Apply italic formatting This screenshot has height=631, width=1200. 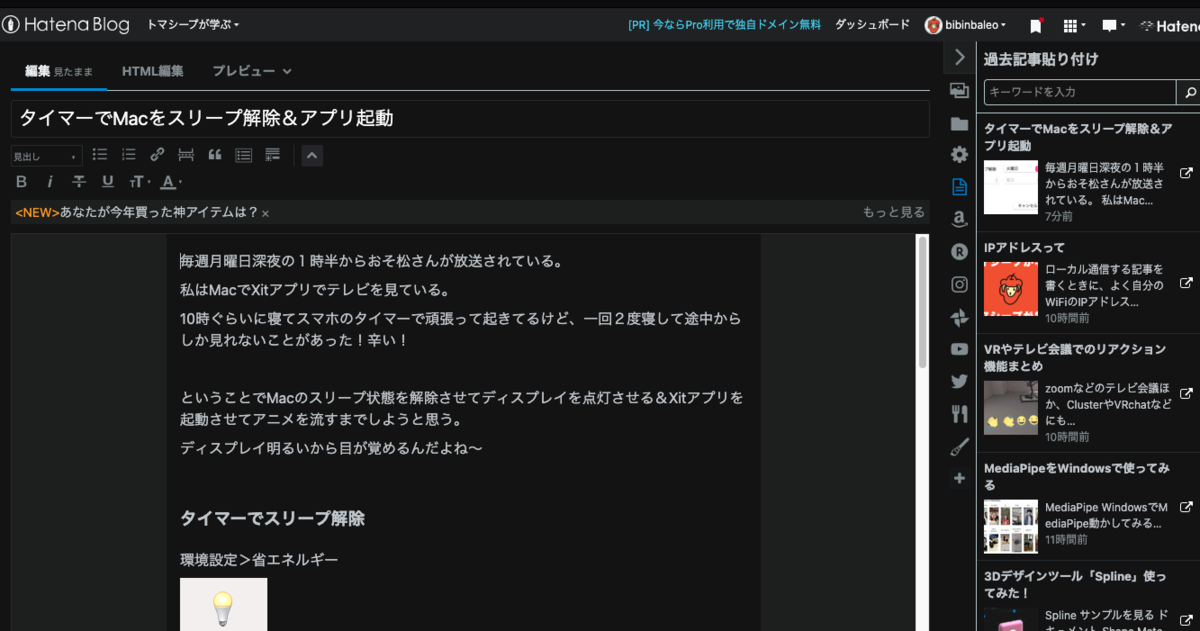tap(50, 182)
